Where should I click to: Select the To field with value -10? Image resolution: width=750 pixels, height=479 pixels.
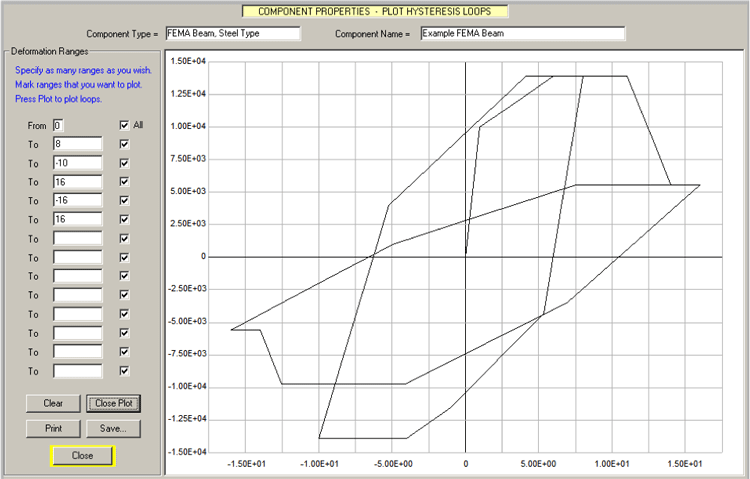coord(77,163)
